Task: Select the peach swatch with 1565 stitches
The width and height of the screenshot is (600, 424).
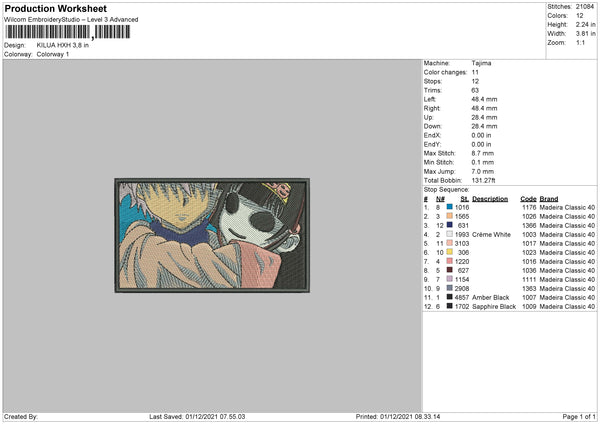Action: coord(450,216)
